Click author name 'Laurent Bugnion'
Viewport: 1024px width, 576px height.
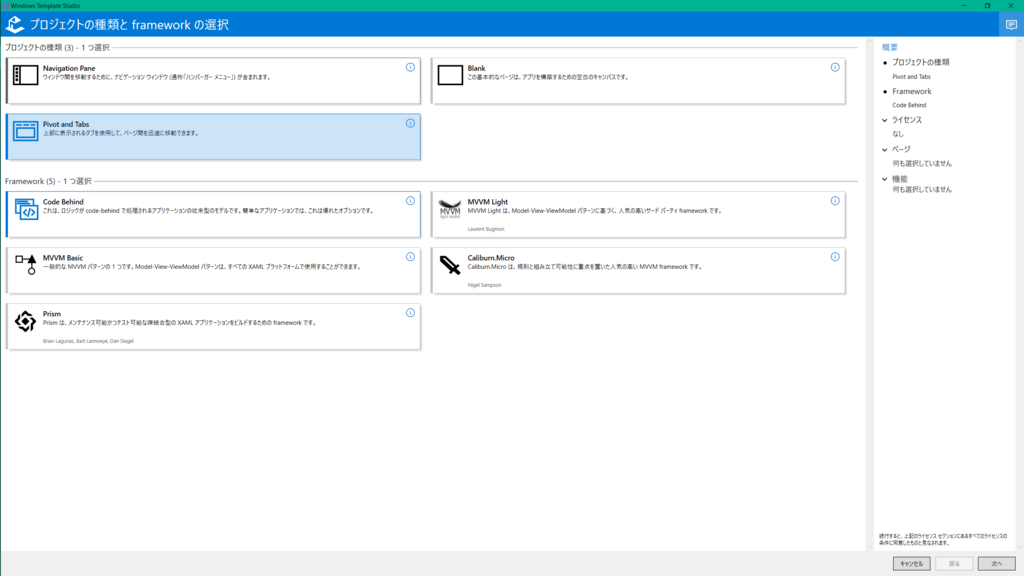pyautogui.click(x=486, y=229)
